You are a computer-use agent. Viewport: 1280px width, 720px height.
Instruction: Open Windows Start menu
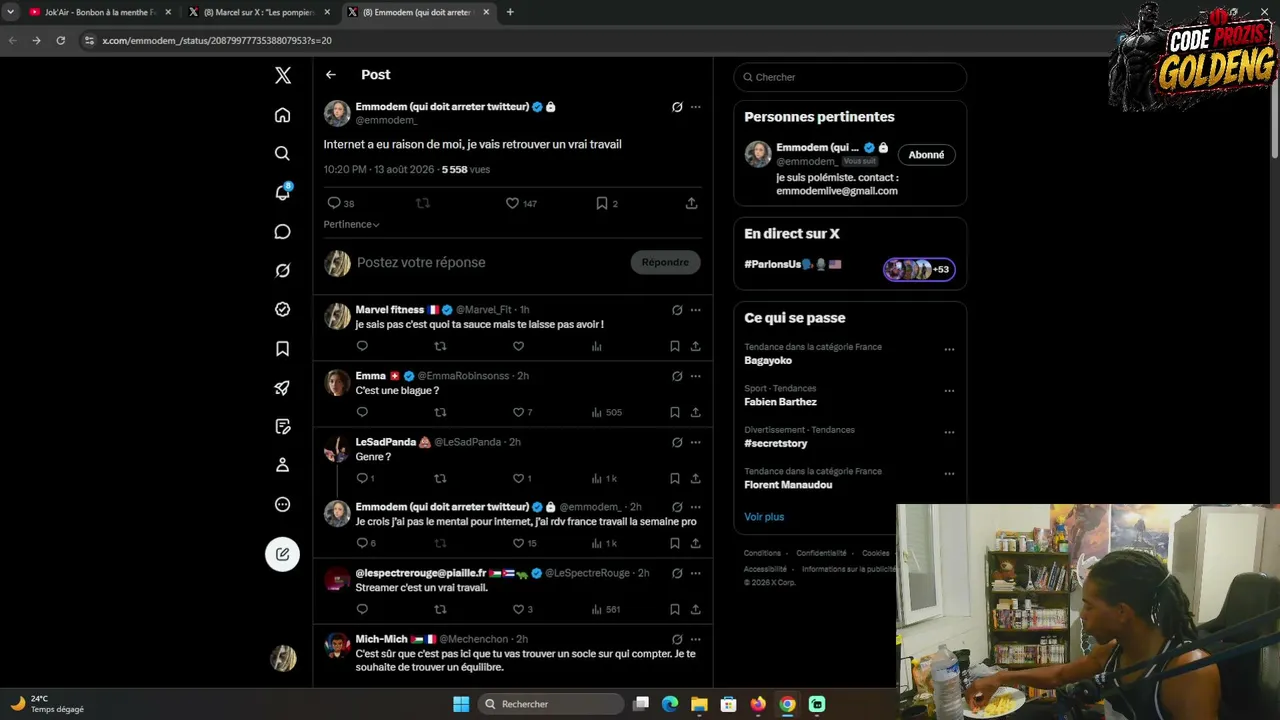(x=461, y=704)
